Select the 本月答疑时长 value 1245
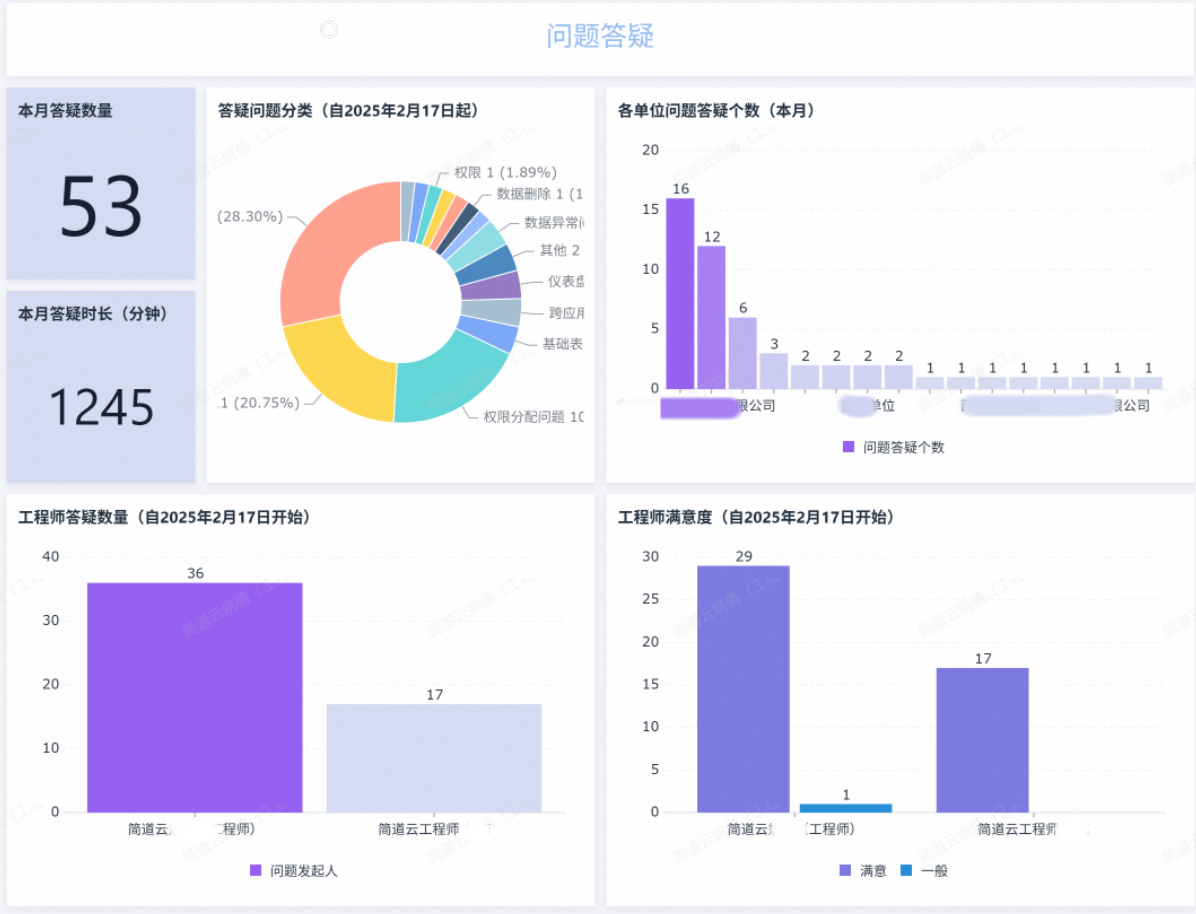Viewport: 1196px width, 914px height. pyautogui.click(x=101, y=407)
